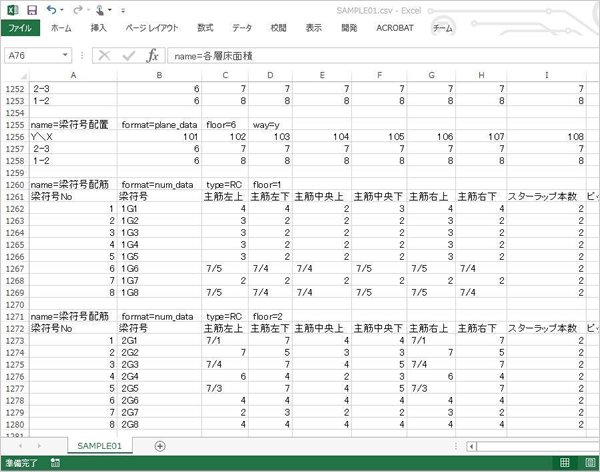Switch to the ホーム ribbon tab
Screen dimensions: 600x472
click(61, 28)
